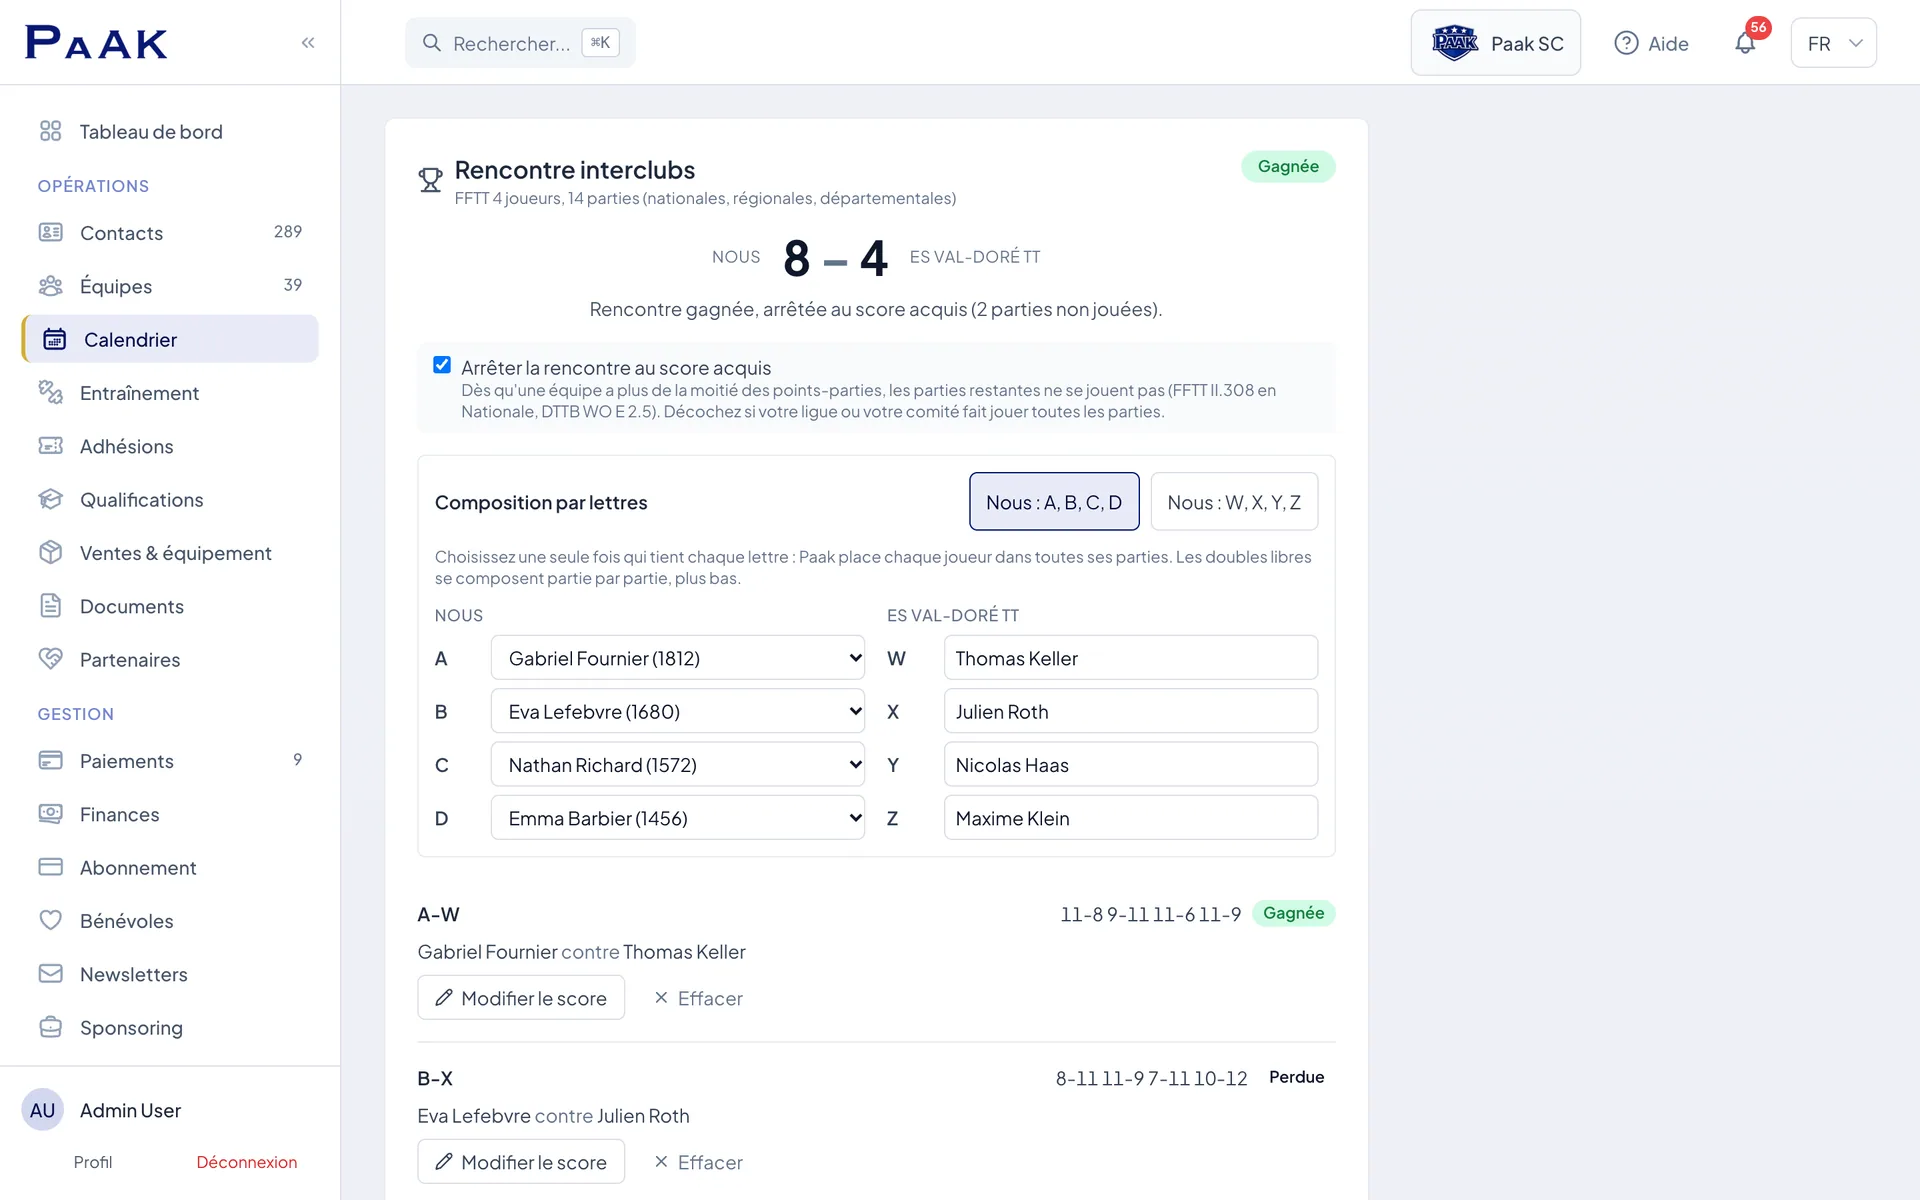Screen dimensions: 1920x1200
Task: Select the Nous : W, X, Y, Z option
Action: pyautogui.click(x=1234, y=501)
